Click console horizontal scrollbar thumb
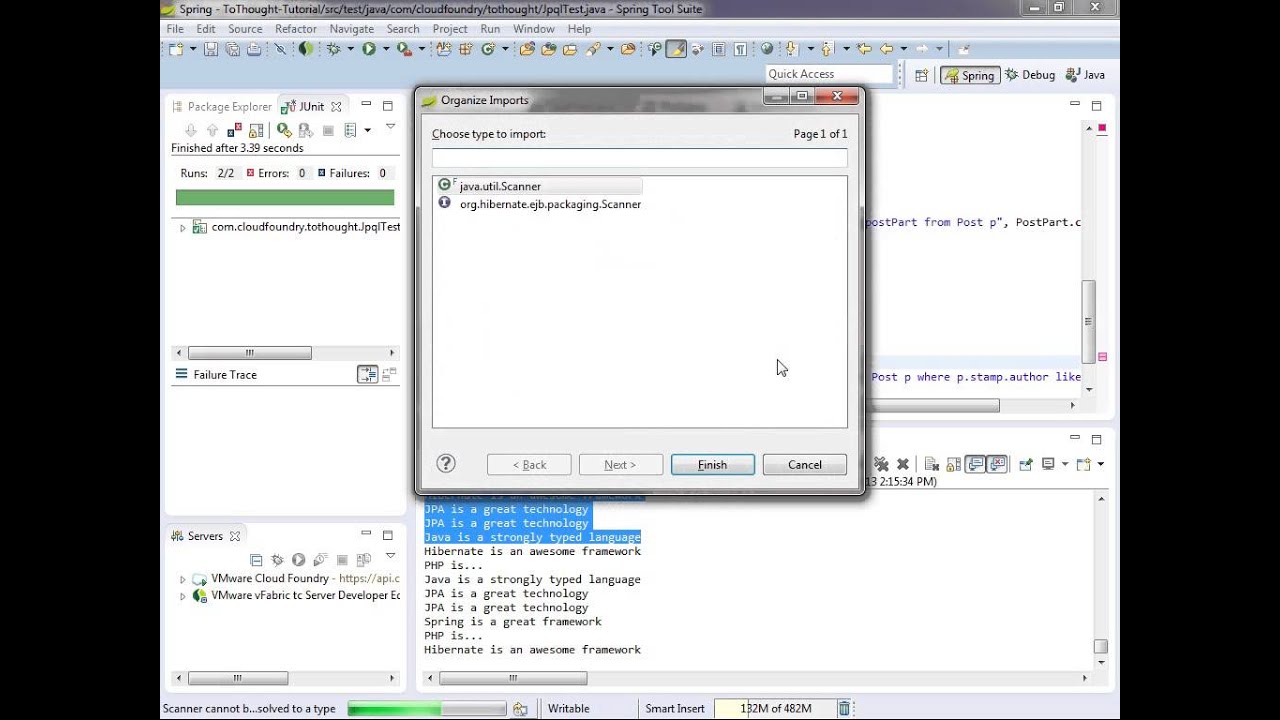Viewport: 1280px width, 720px height. pos(513,678)
